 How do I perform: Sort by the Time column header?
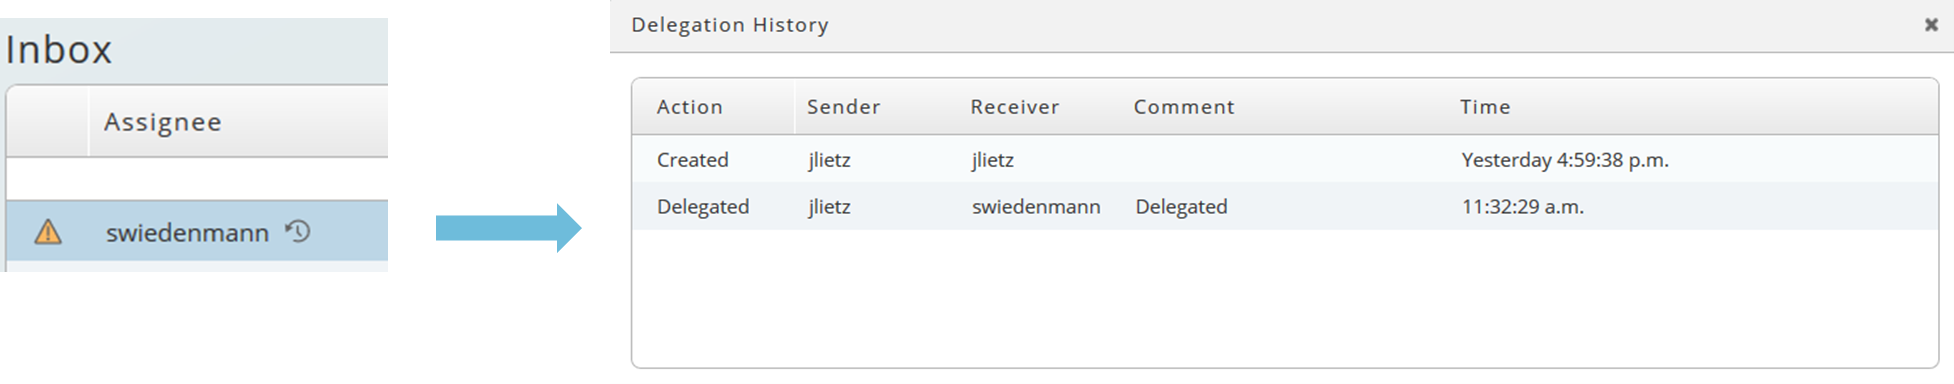pos(1485,107)
